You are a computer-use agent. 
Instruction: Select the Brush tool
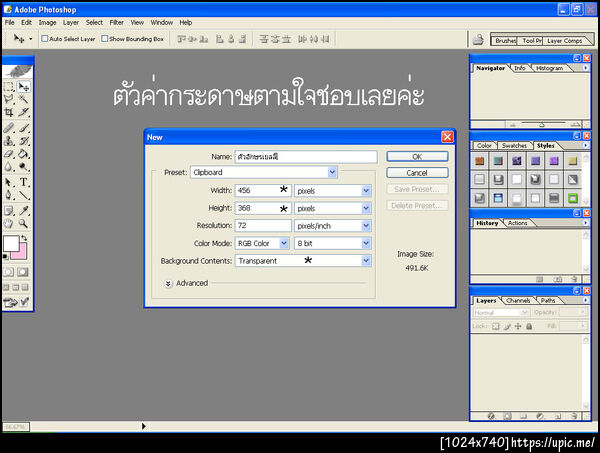click(x=24, y=128)
